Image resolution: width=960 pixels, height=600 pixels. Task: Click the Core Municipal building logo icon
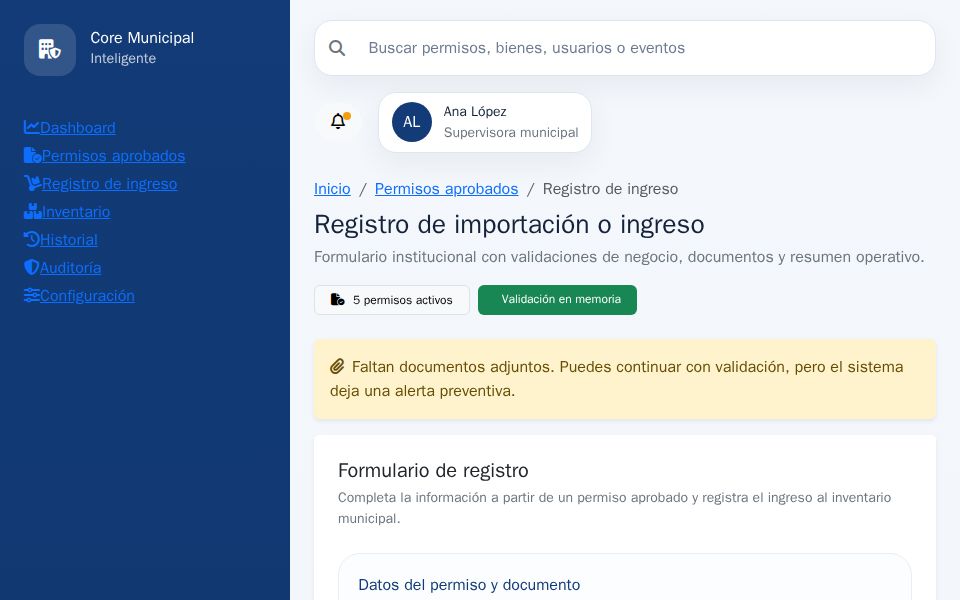[50, 50]
